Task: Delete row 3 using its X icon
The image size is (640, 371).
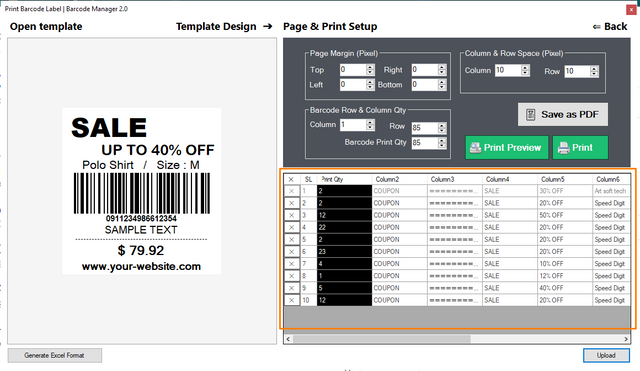Action: click(291, 215)
